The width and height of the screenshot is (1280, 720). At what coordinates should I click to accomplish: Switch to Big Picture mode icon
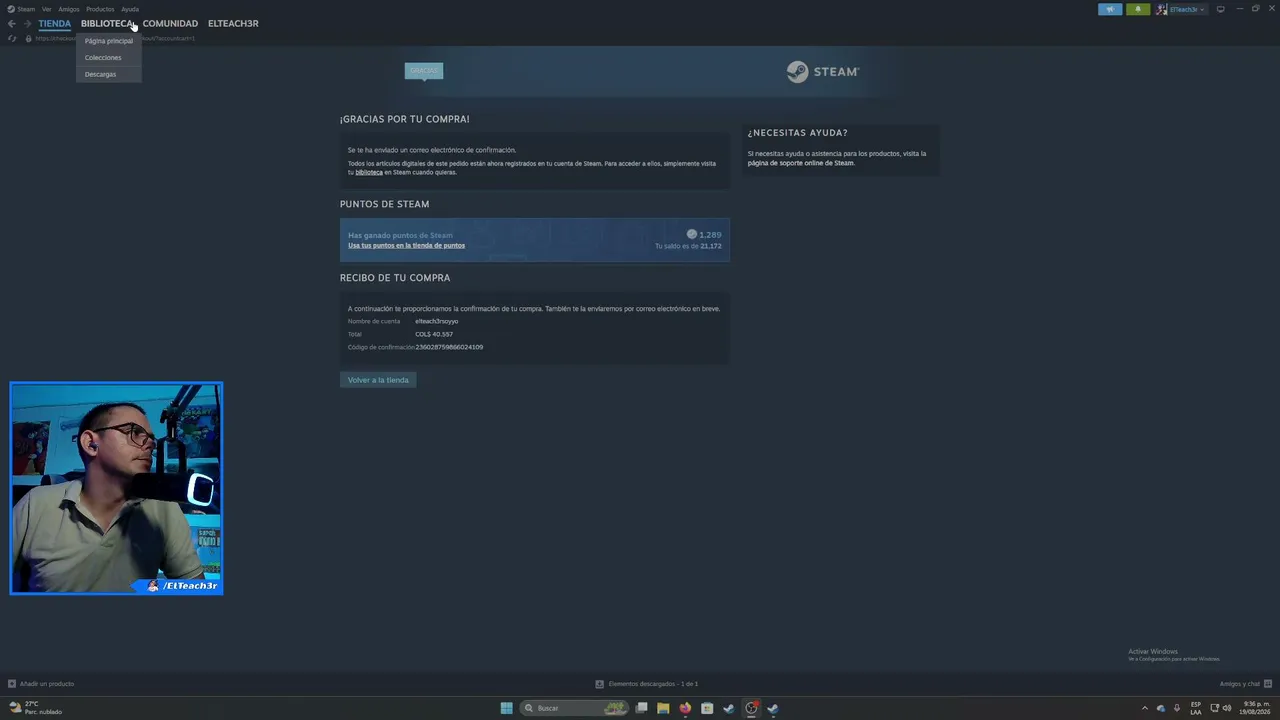(x=1220, y=9)
